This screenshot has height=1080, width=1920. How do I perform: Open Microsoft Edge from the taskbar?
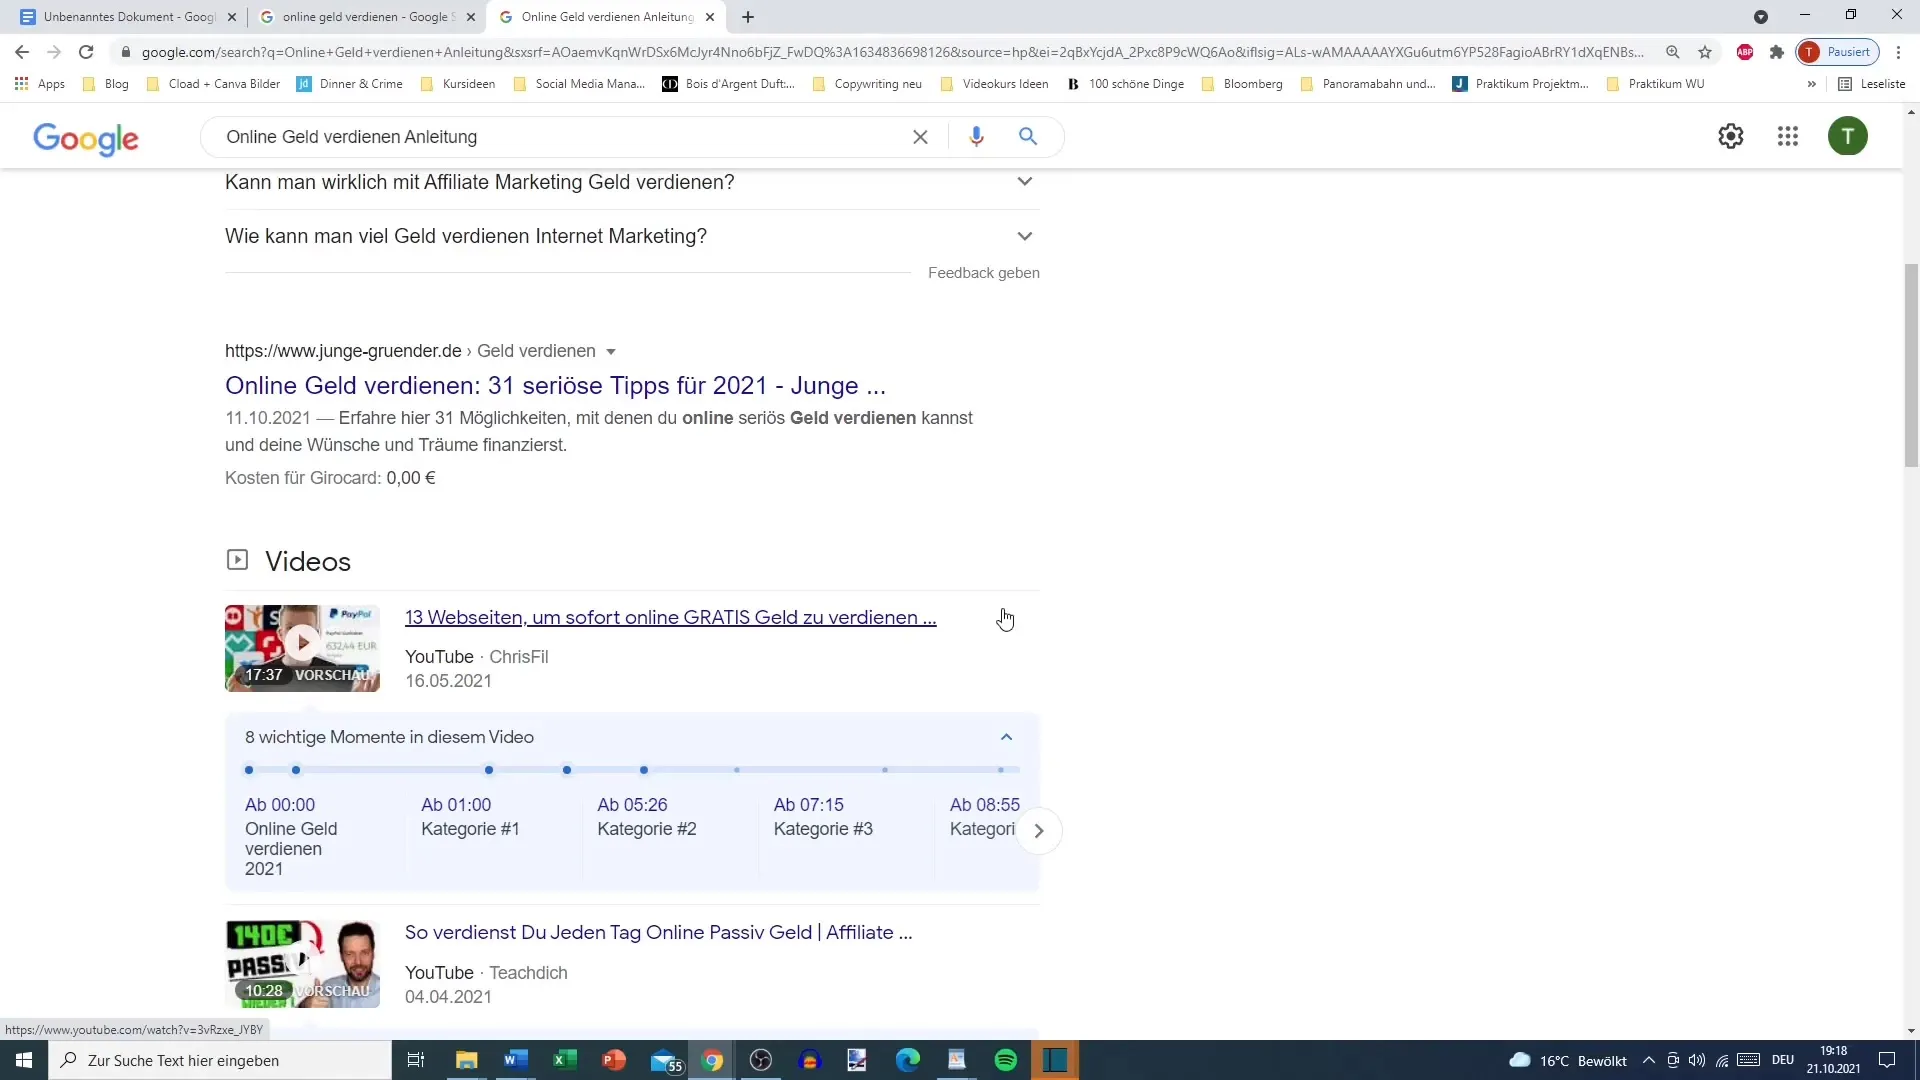(x=908, y=1060)
